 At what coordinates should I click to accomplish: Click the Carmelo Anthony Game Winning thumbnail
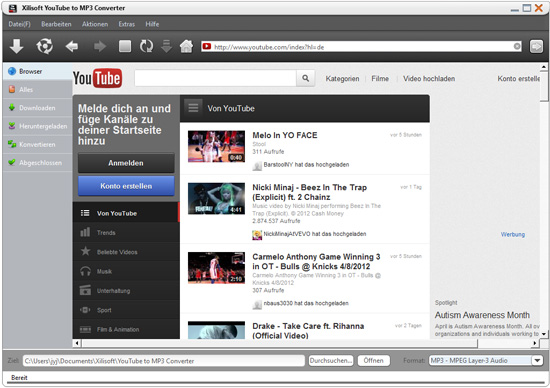(216, 268)
